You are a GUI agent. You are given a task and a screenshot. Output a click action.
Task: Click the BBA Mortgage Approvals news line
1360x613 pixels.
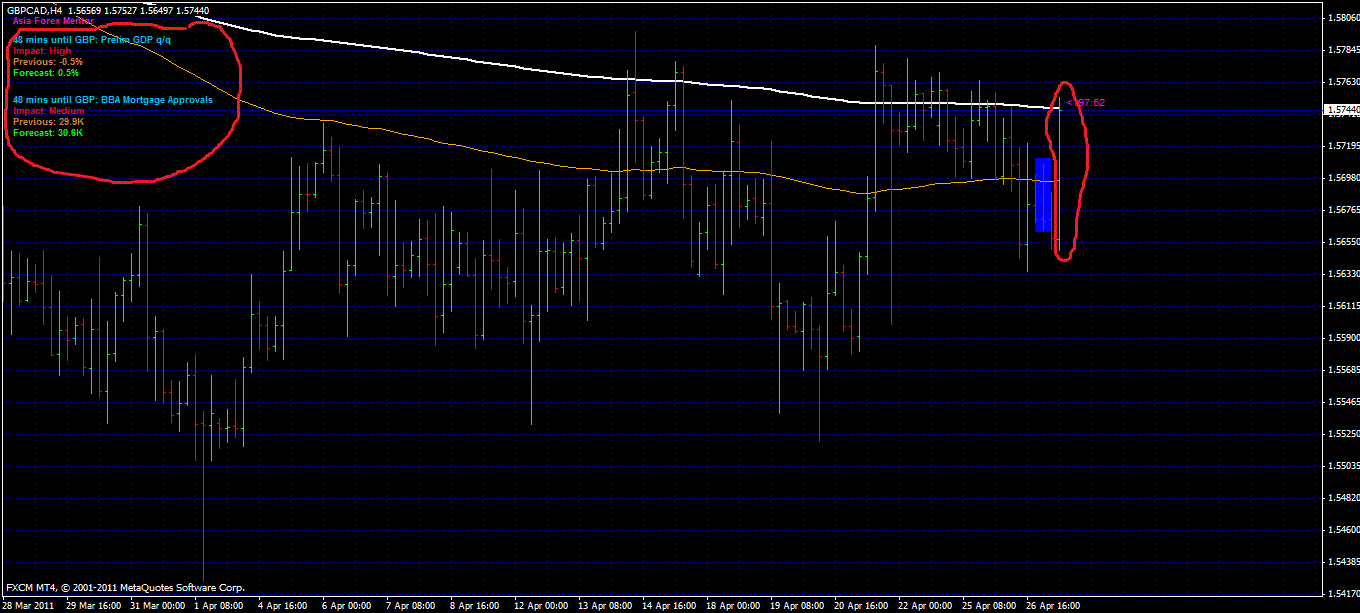[112, 100]
